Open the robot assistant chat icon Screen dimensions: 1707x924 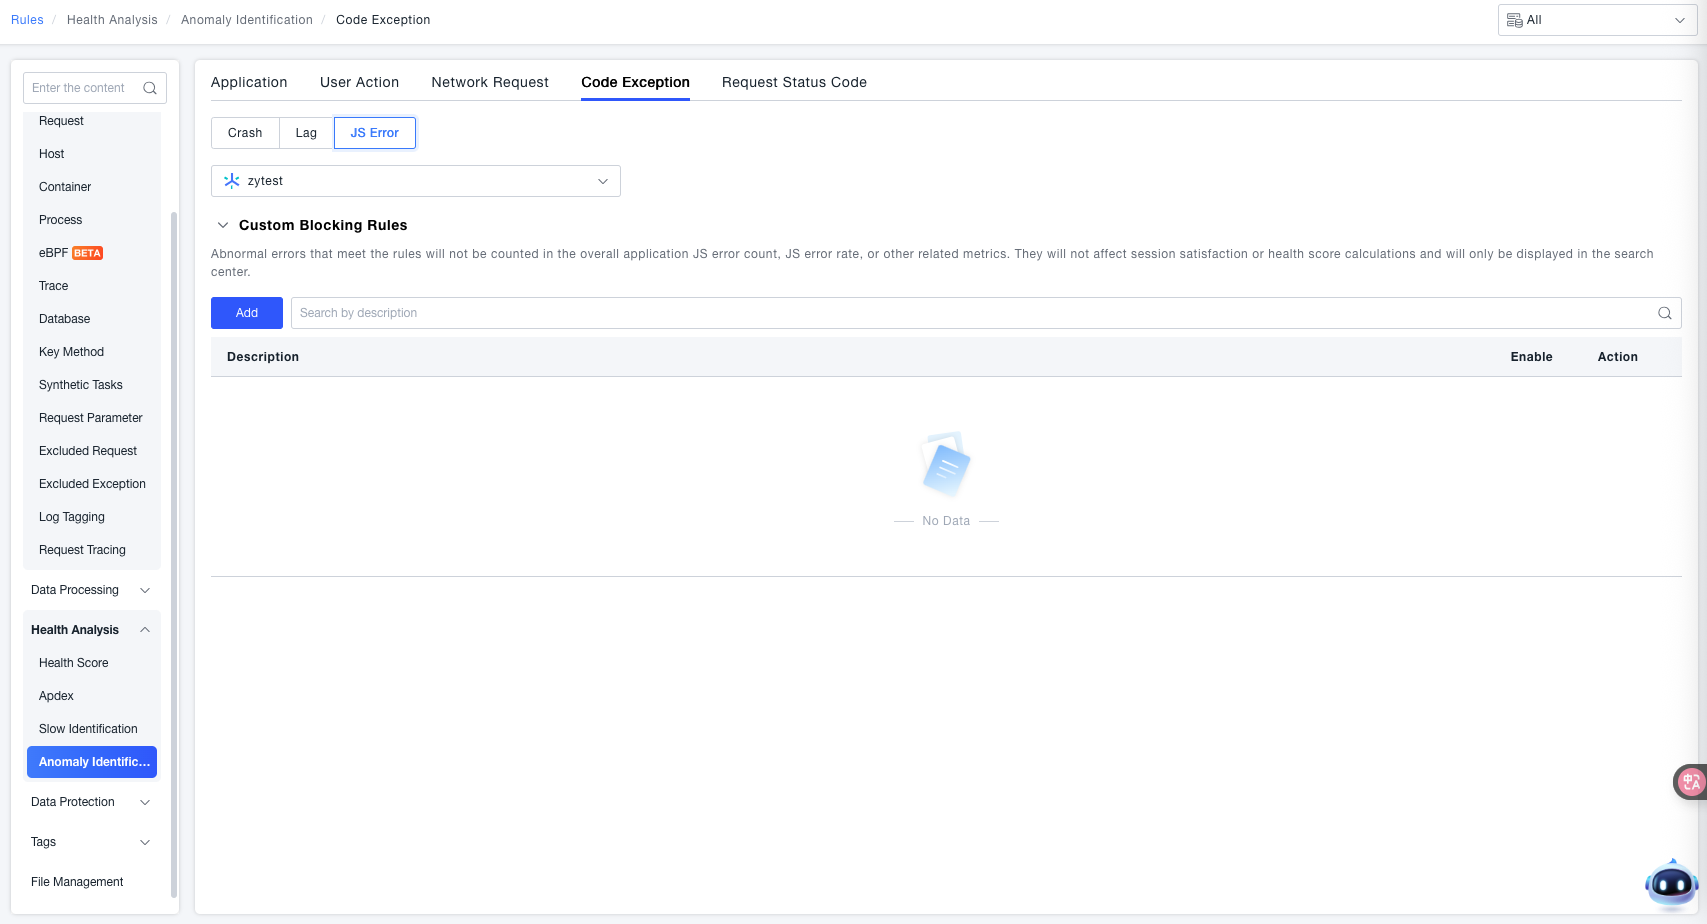[x=1671, y=884]
